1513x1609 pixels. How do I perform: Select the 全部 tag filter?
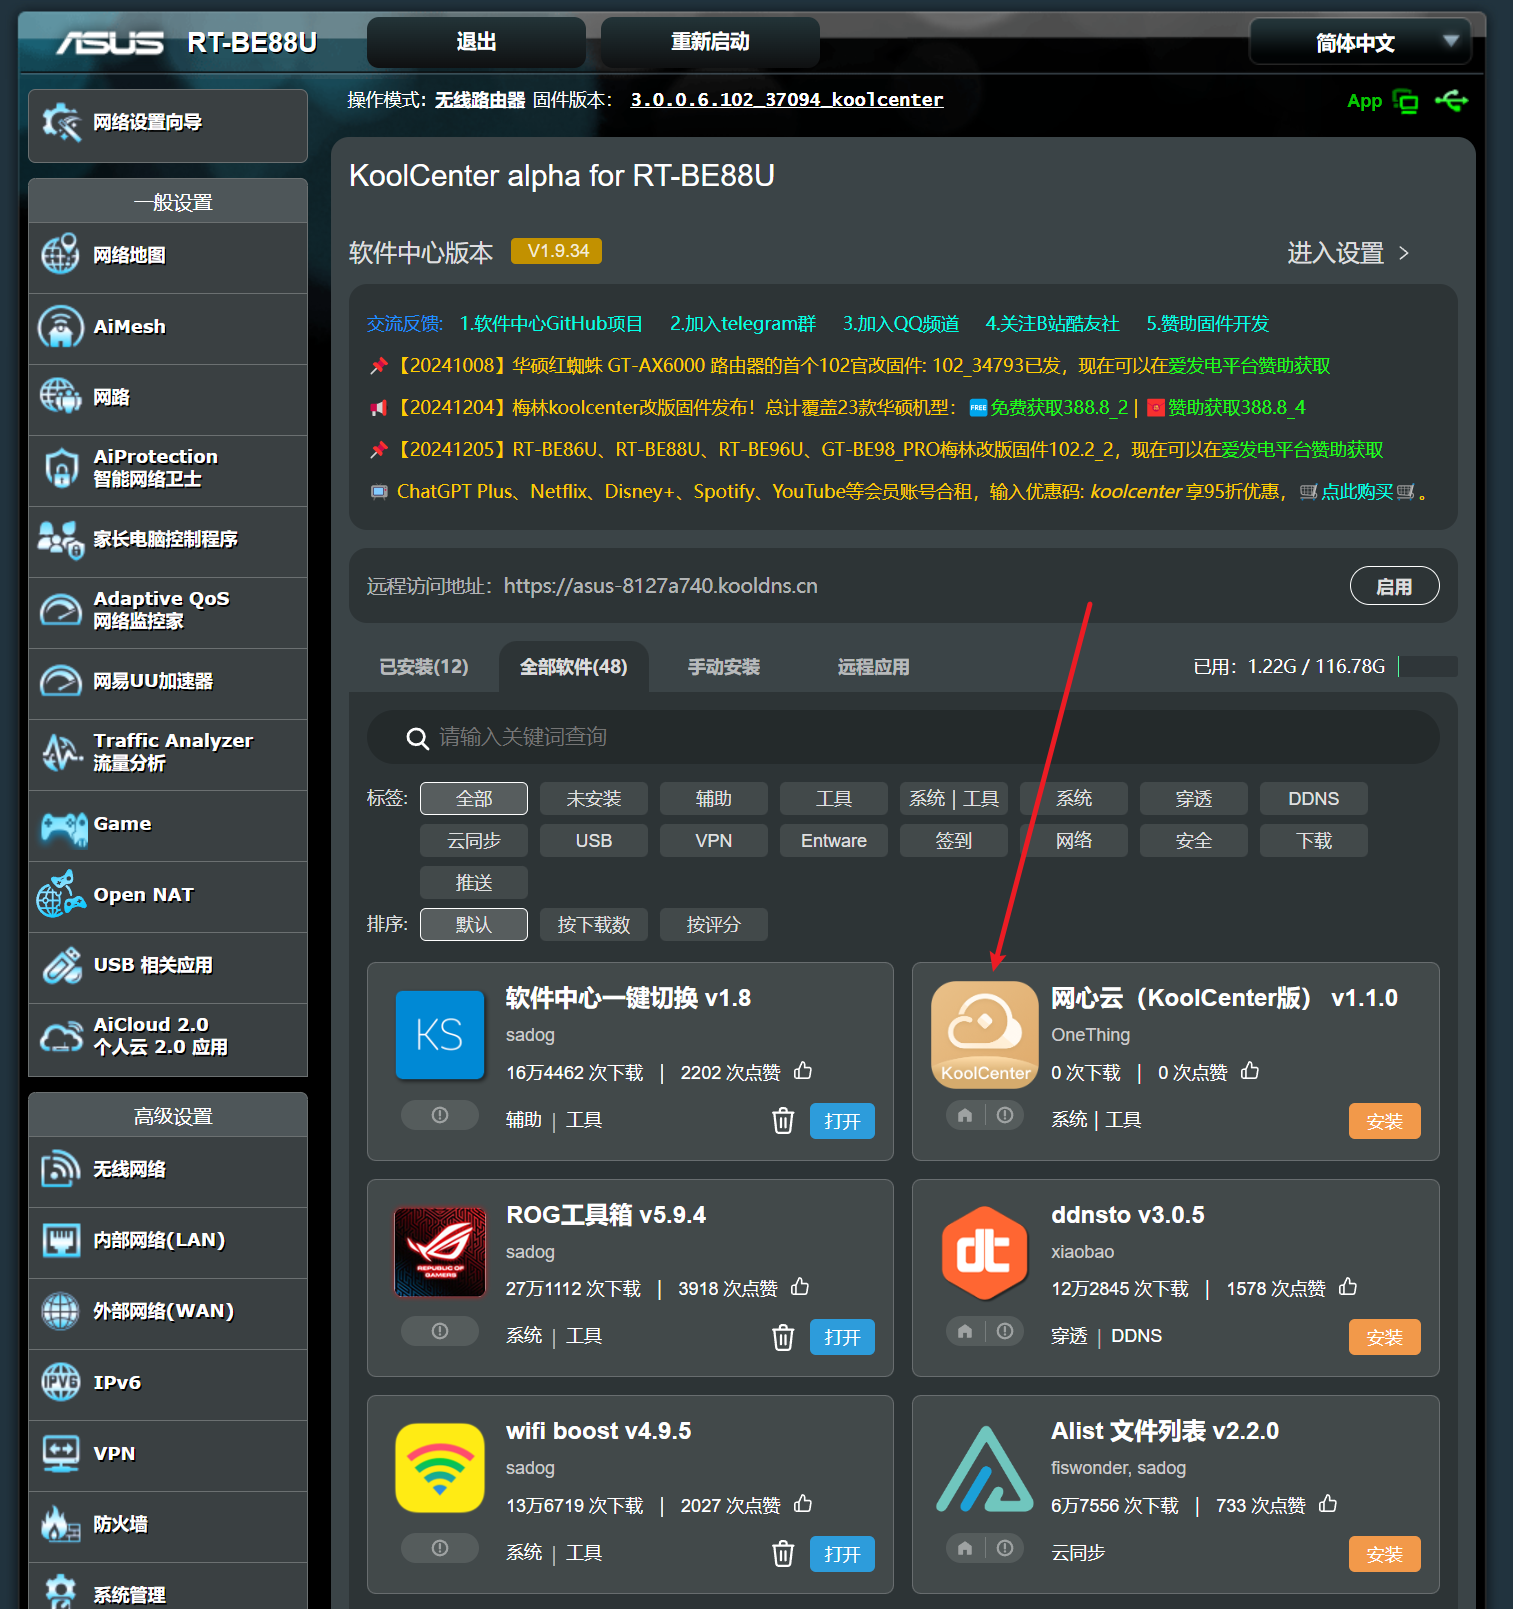point(474,799)
